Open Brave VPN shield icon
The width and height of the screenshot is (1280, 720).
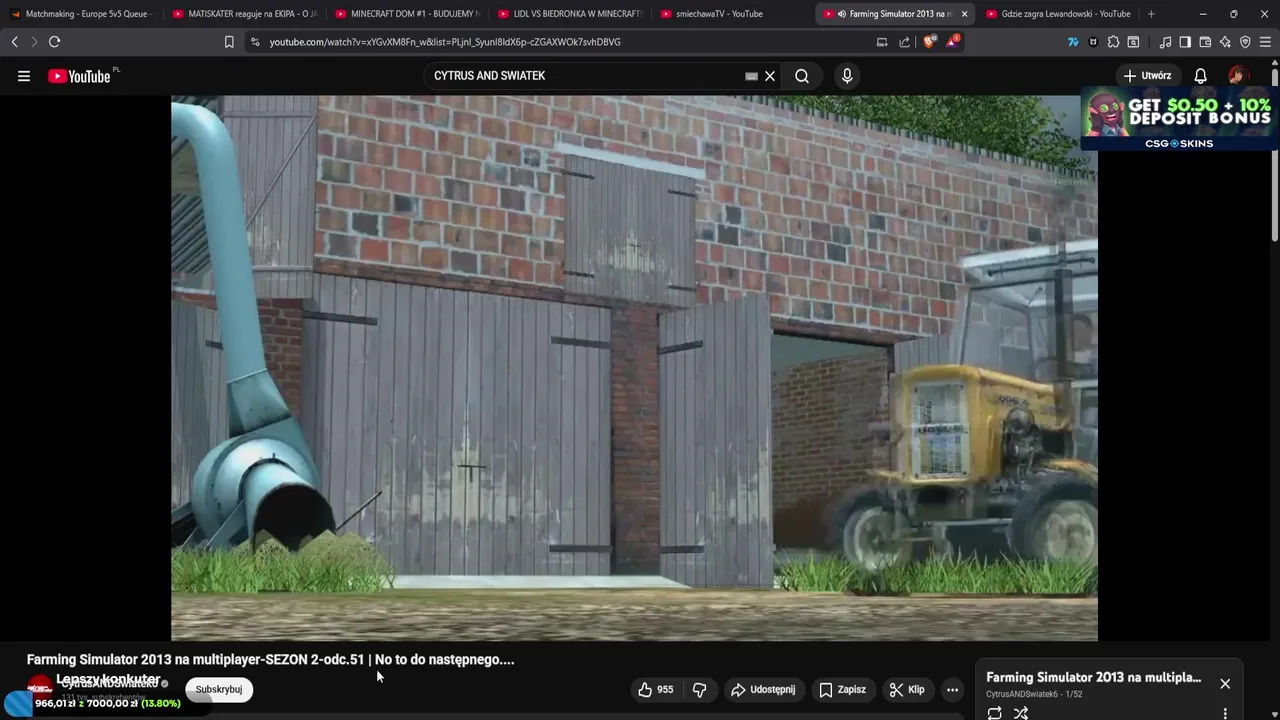click(1245, 42)
